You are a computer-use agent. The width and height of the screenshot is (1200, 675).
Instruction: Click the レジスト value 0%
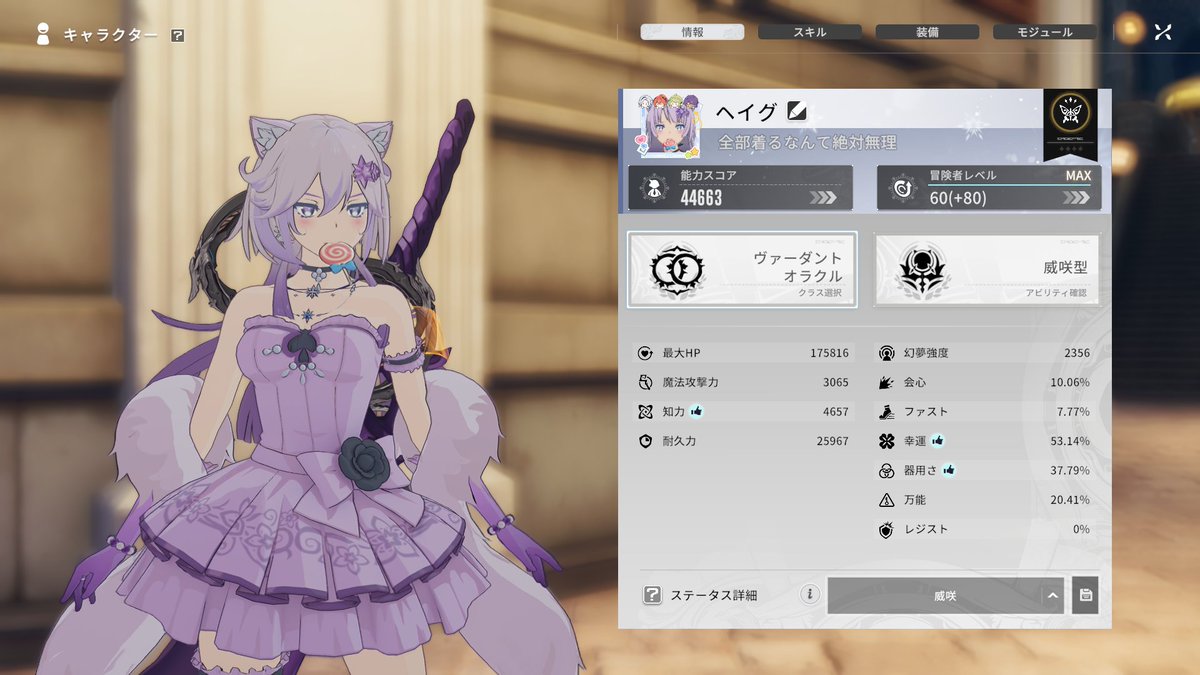(x=1081, y=529)
